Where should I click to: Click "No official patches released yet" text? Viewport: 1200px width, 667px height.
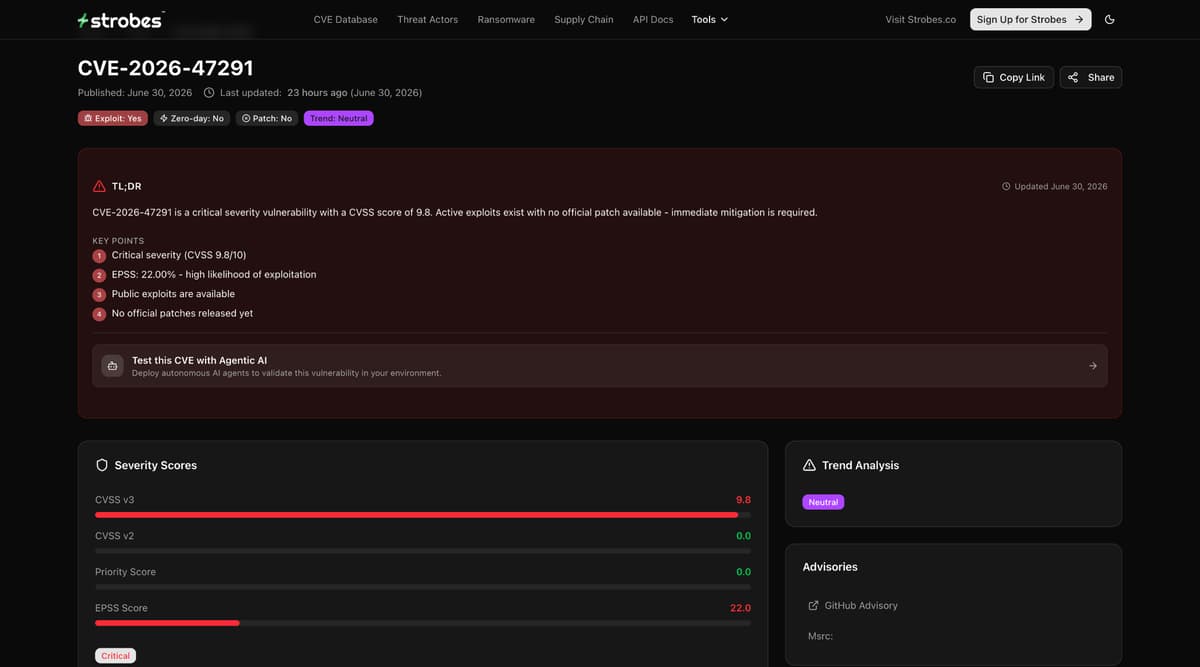(x=182, y=313)
